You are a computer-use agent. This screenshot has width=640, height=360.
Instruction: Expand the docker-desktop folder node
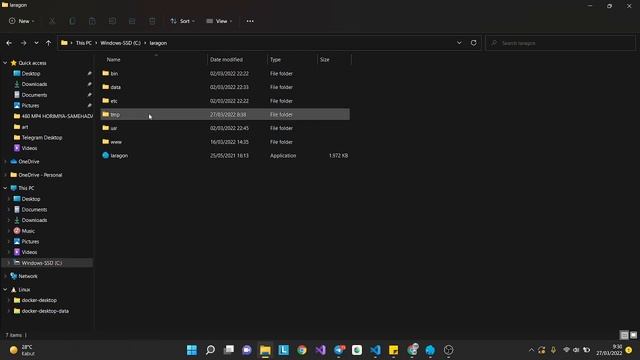[x=9, y=300]
